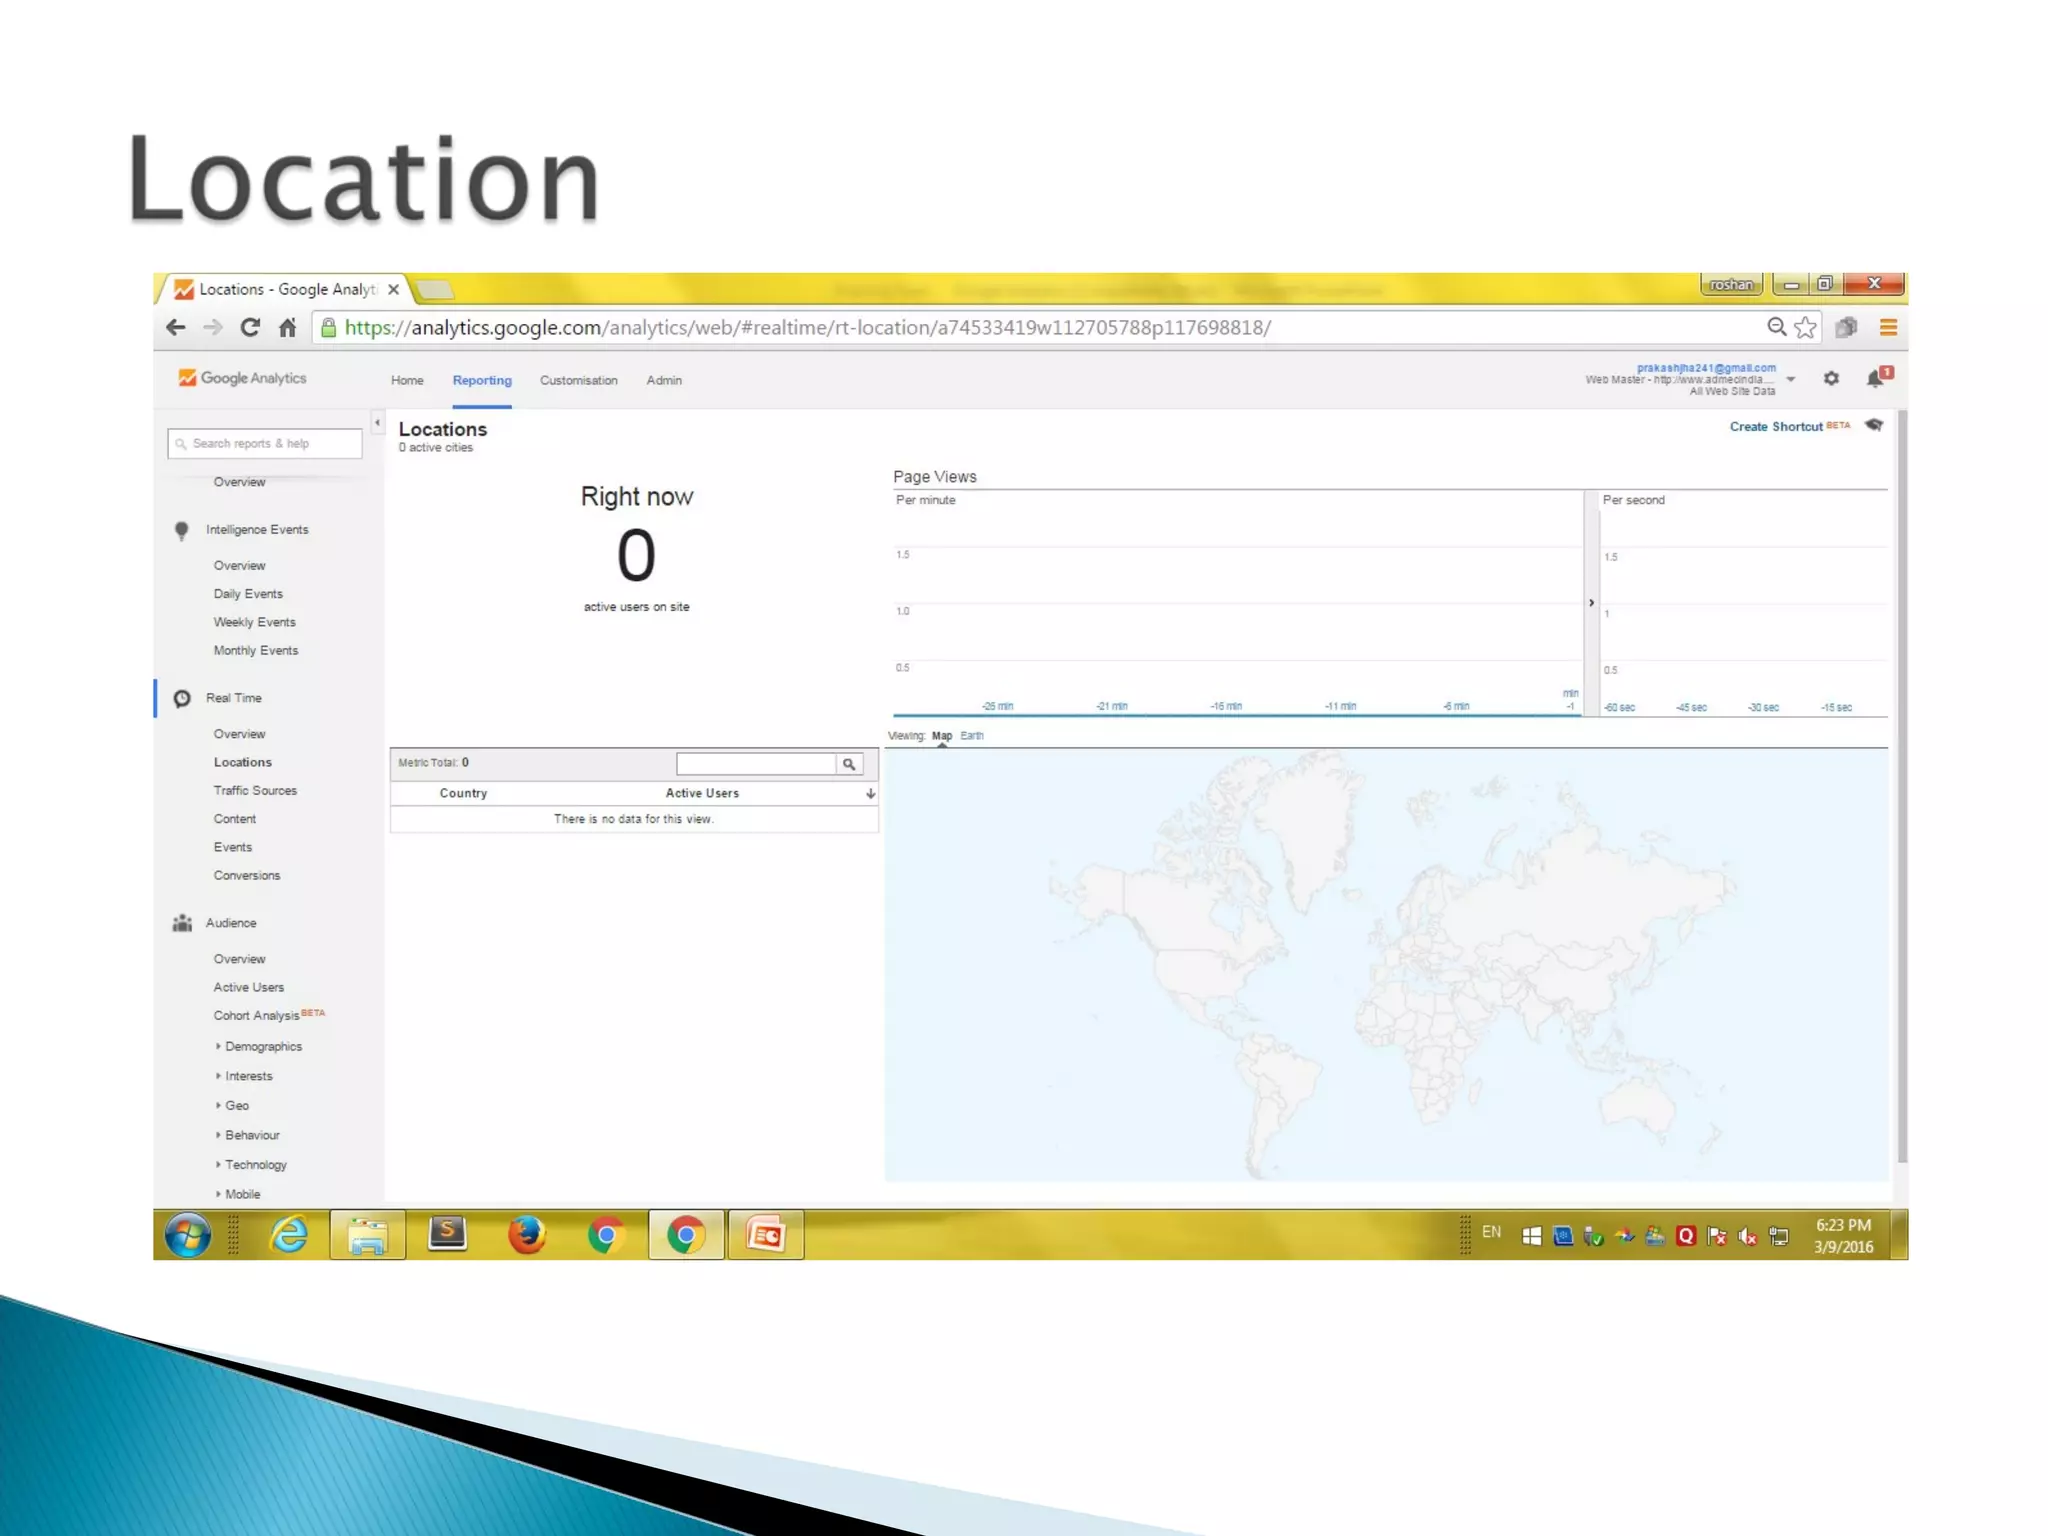Screen dimensions: 2048x1536
Task: Open the Customisation tab
Action: pyautogui.click(x=578, y=380)
